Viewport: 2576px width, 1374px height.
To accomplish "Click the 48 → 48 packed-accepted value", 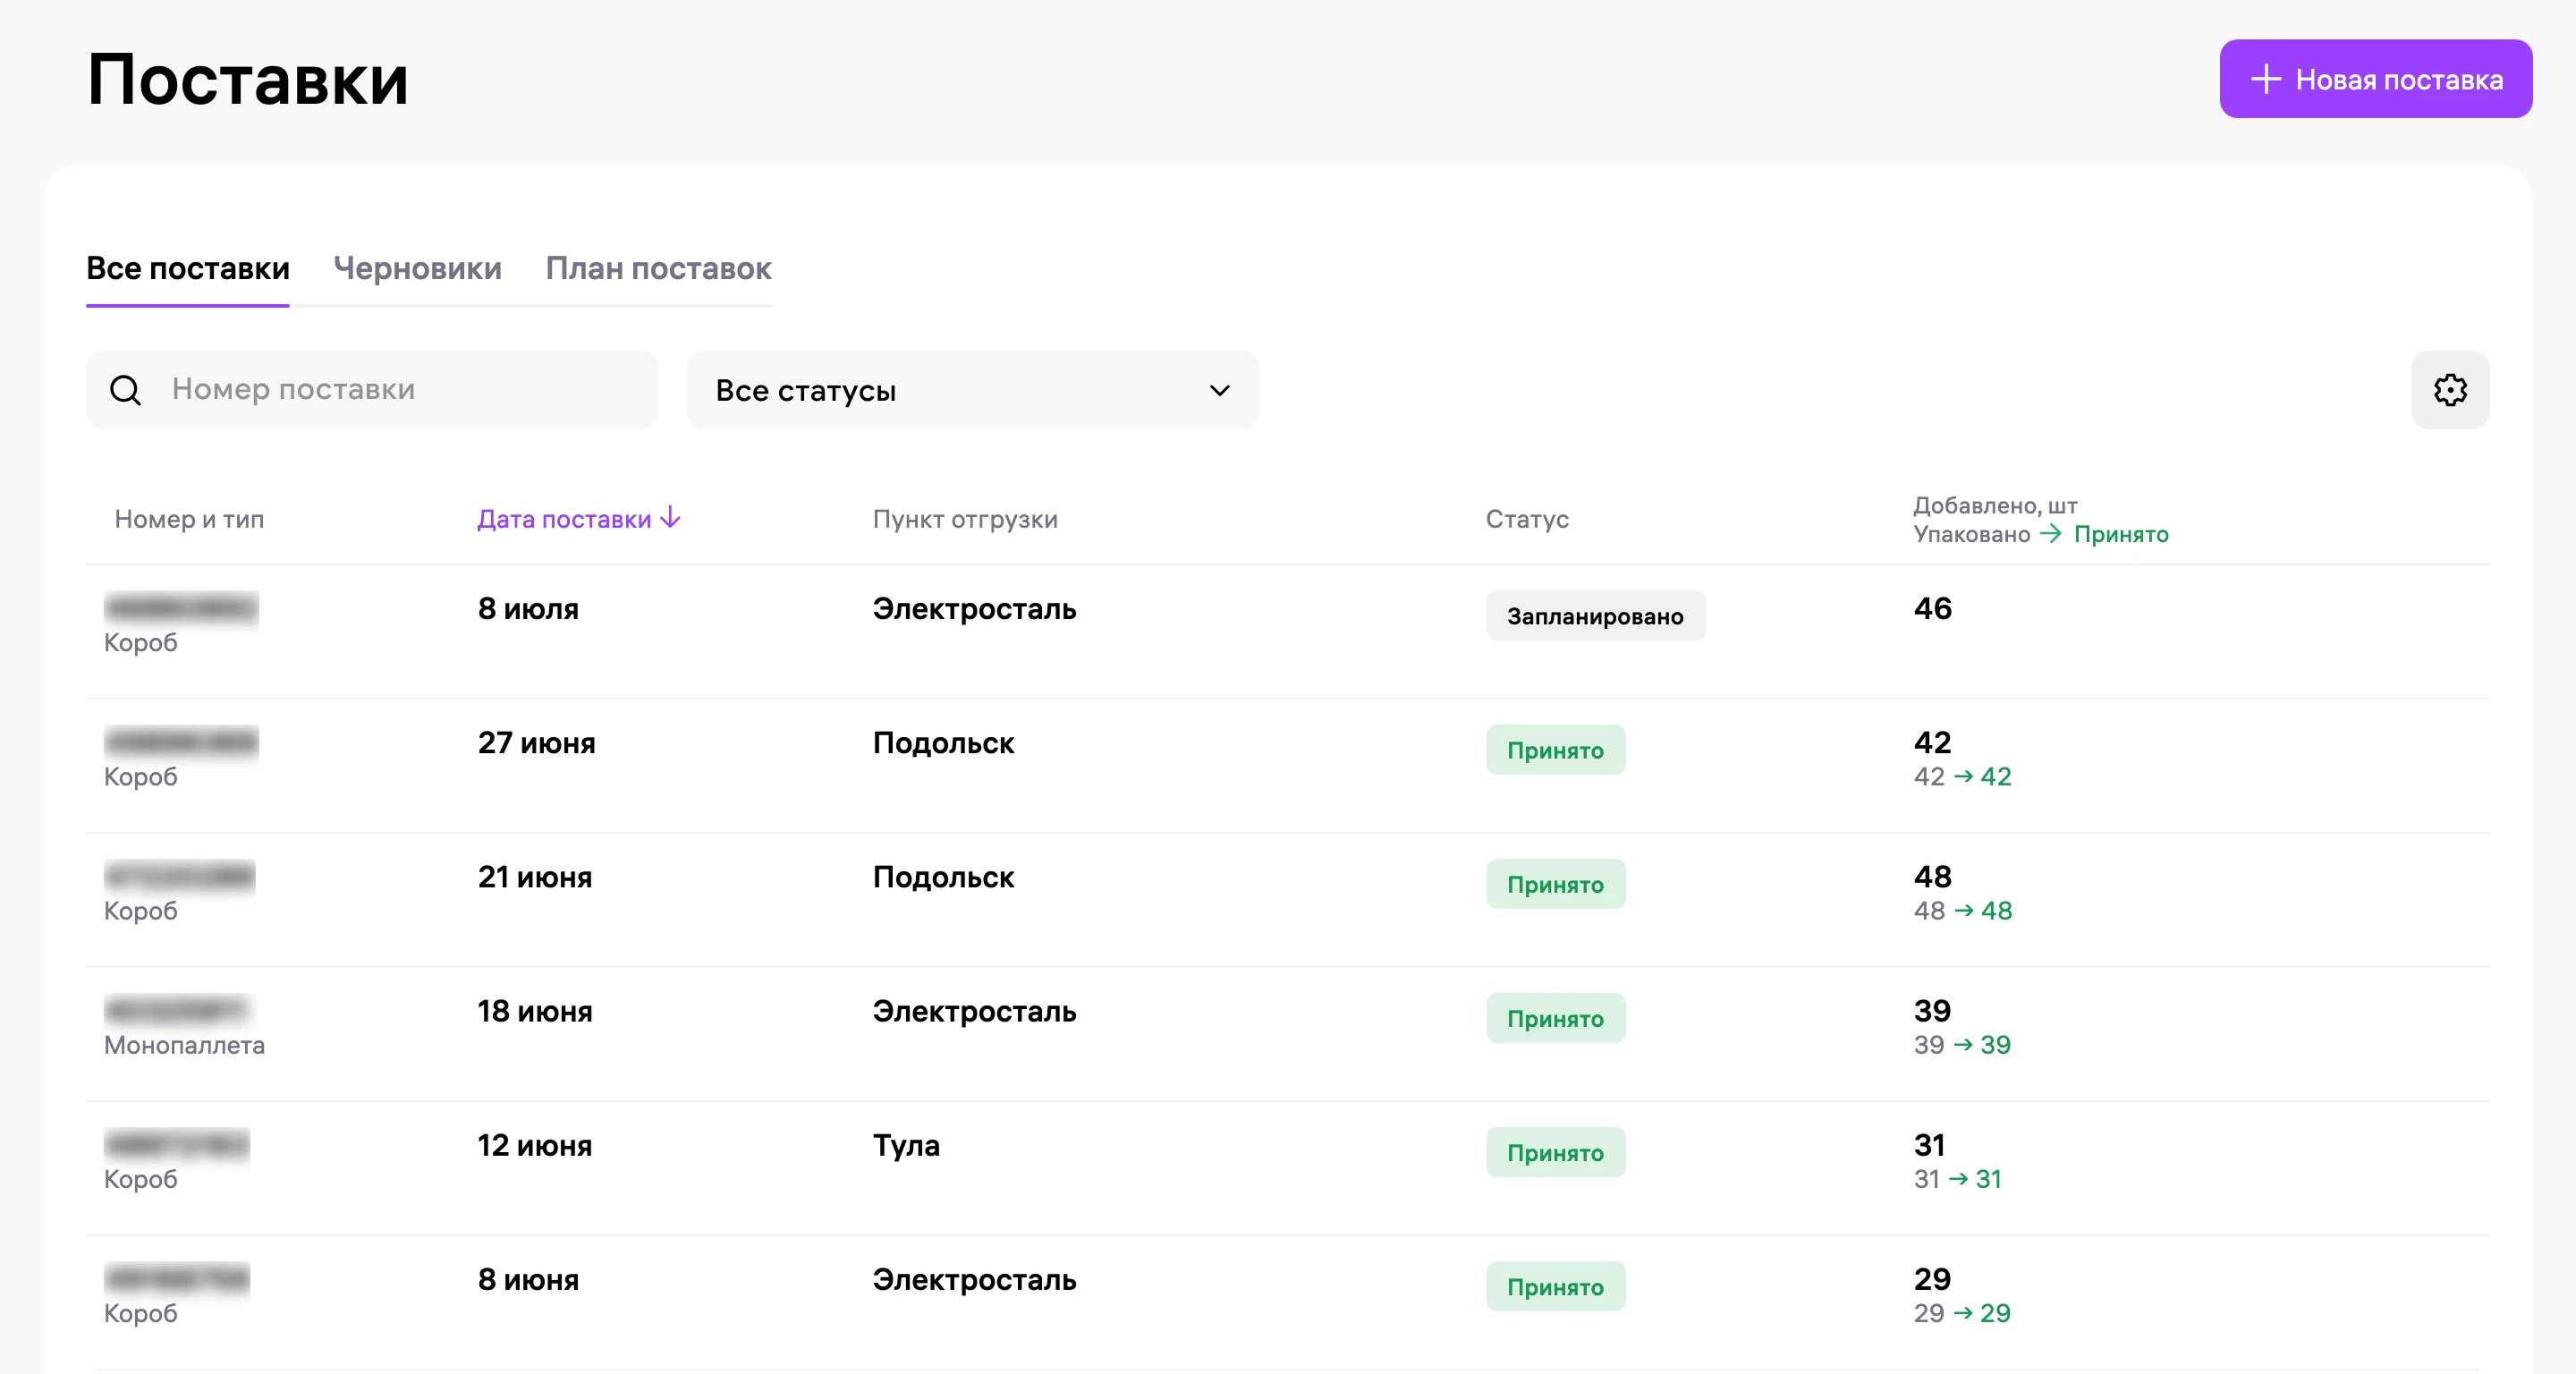I will pyautogui.click(x=1962, y=910).
